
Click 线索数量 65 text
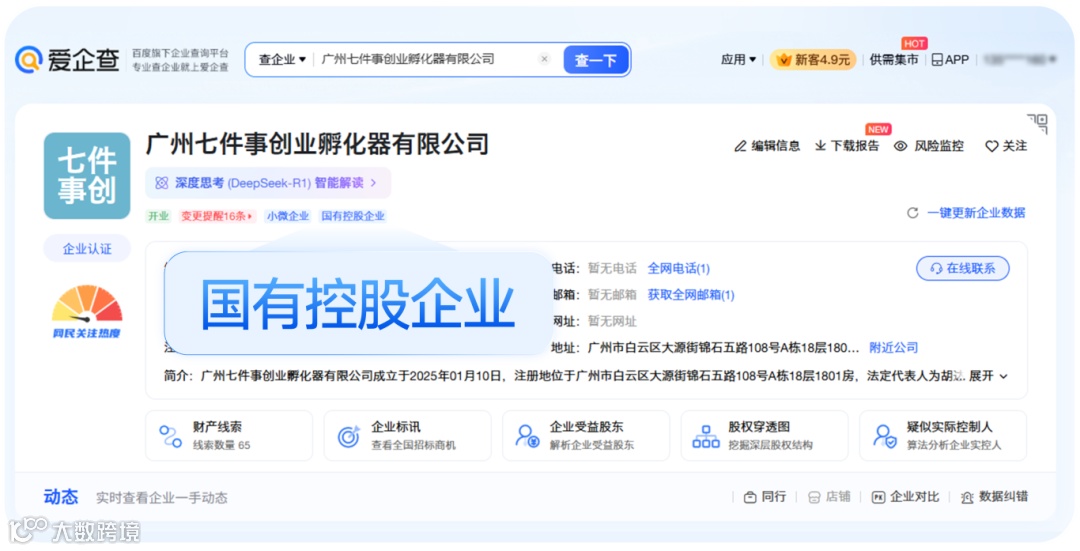221,446
